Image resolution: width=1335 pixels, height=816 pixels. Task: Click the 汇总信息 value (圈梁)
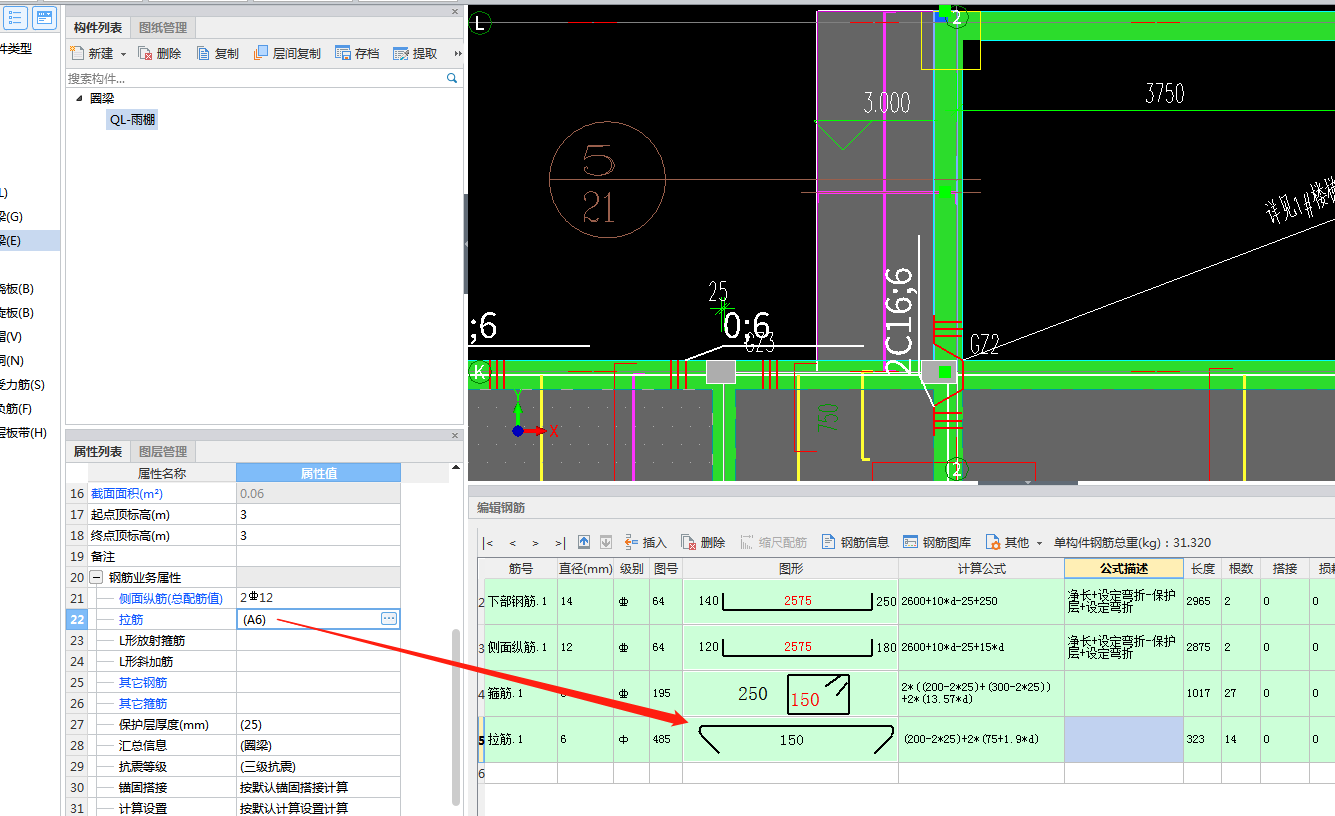tap(318, 745)
